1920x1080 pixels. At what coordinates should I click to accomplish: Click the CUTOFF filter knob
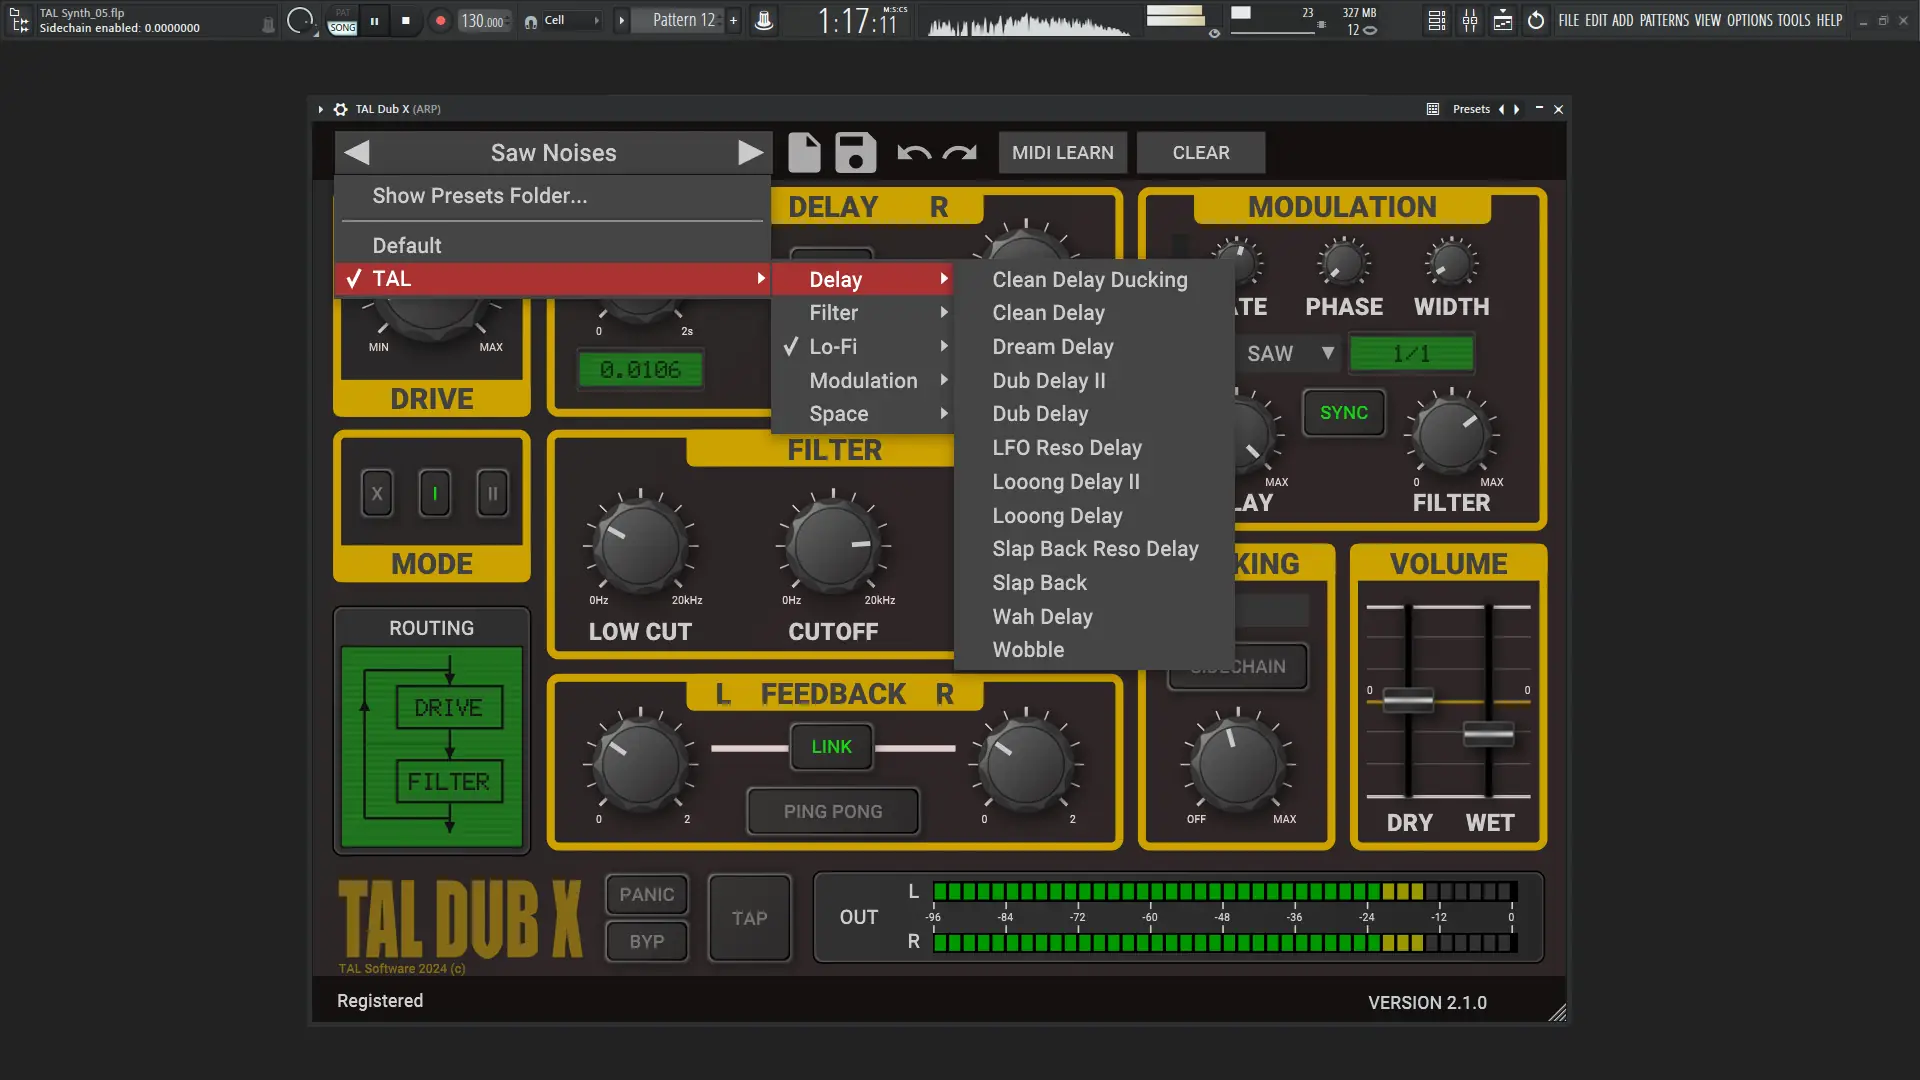tap(833, 546)
